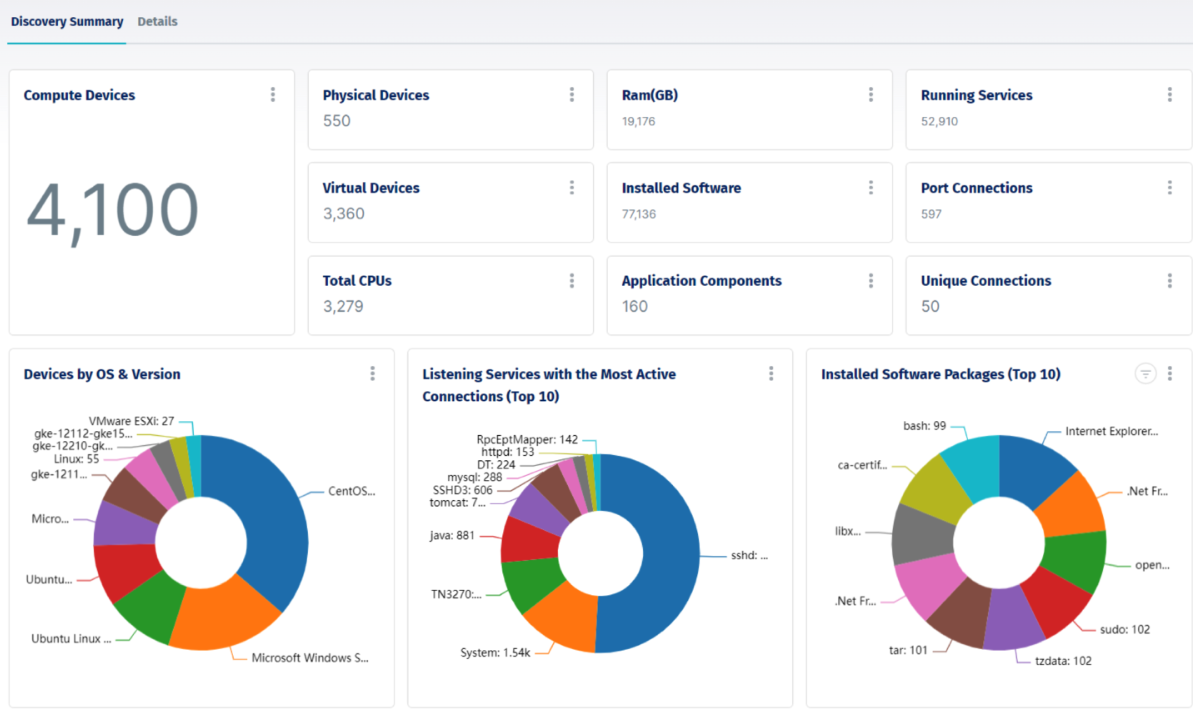Open the Ram(GB) card overflow menu
The image size is (1193, 720).
click(870, 94)
